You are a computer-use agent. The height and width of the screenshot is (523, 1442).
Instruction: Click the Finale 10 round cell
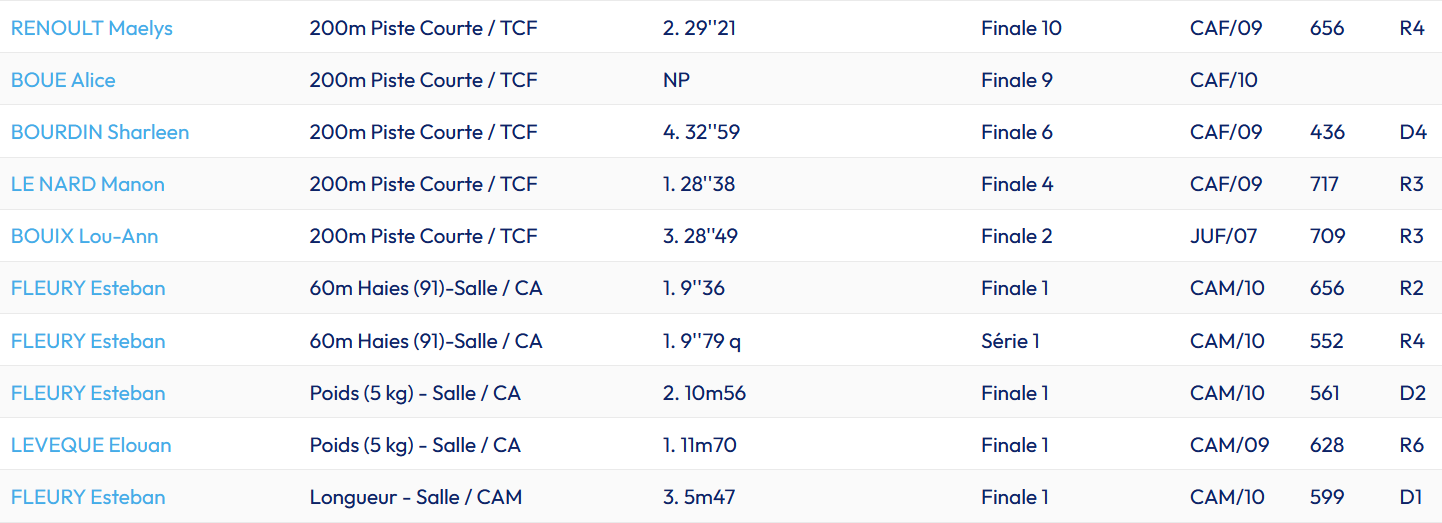1021,28
